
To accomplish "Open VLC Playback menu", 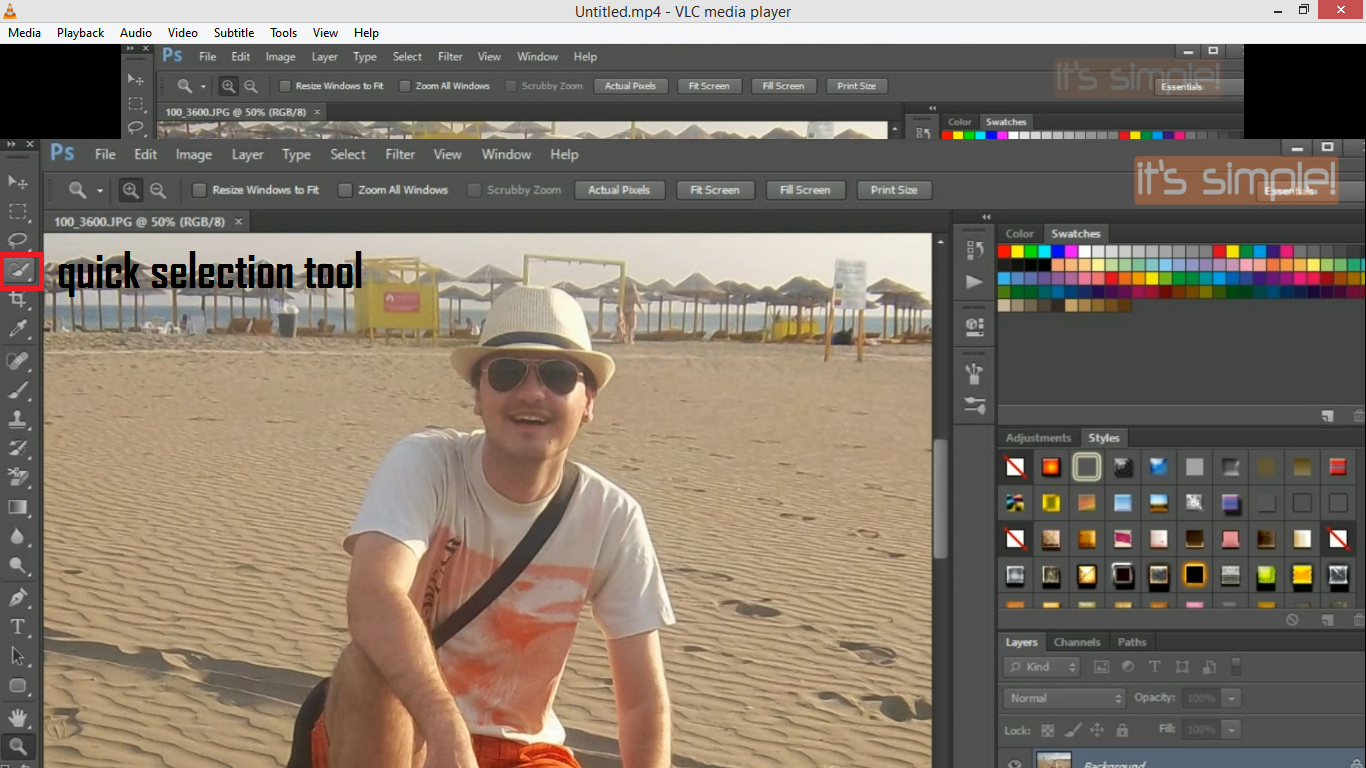I will click(x=80, y=33).
